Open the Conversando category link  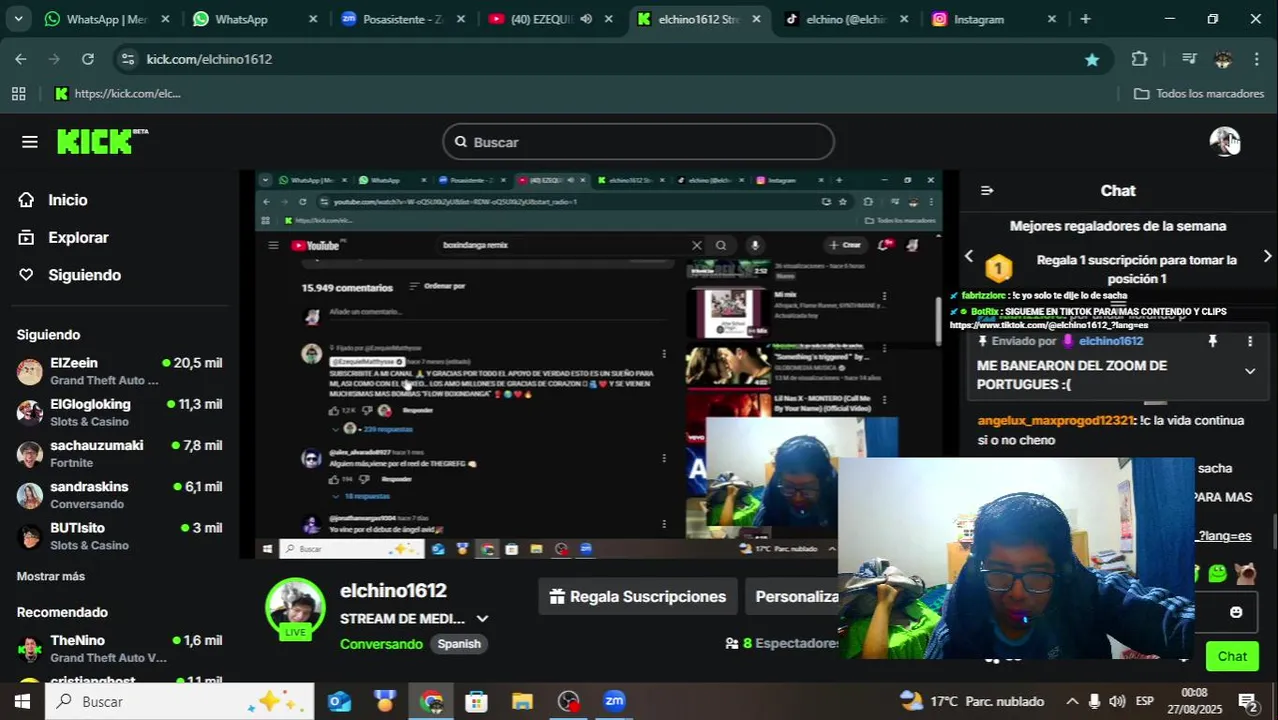381,644
